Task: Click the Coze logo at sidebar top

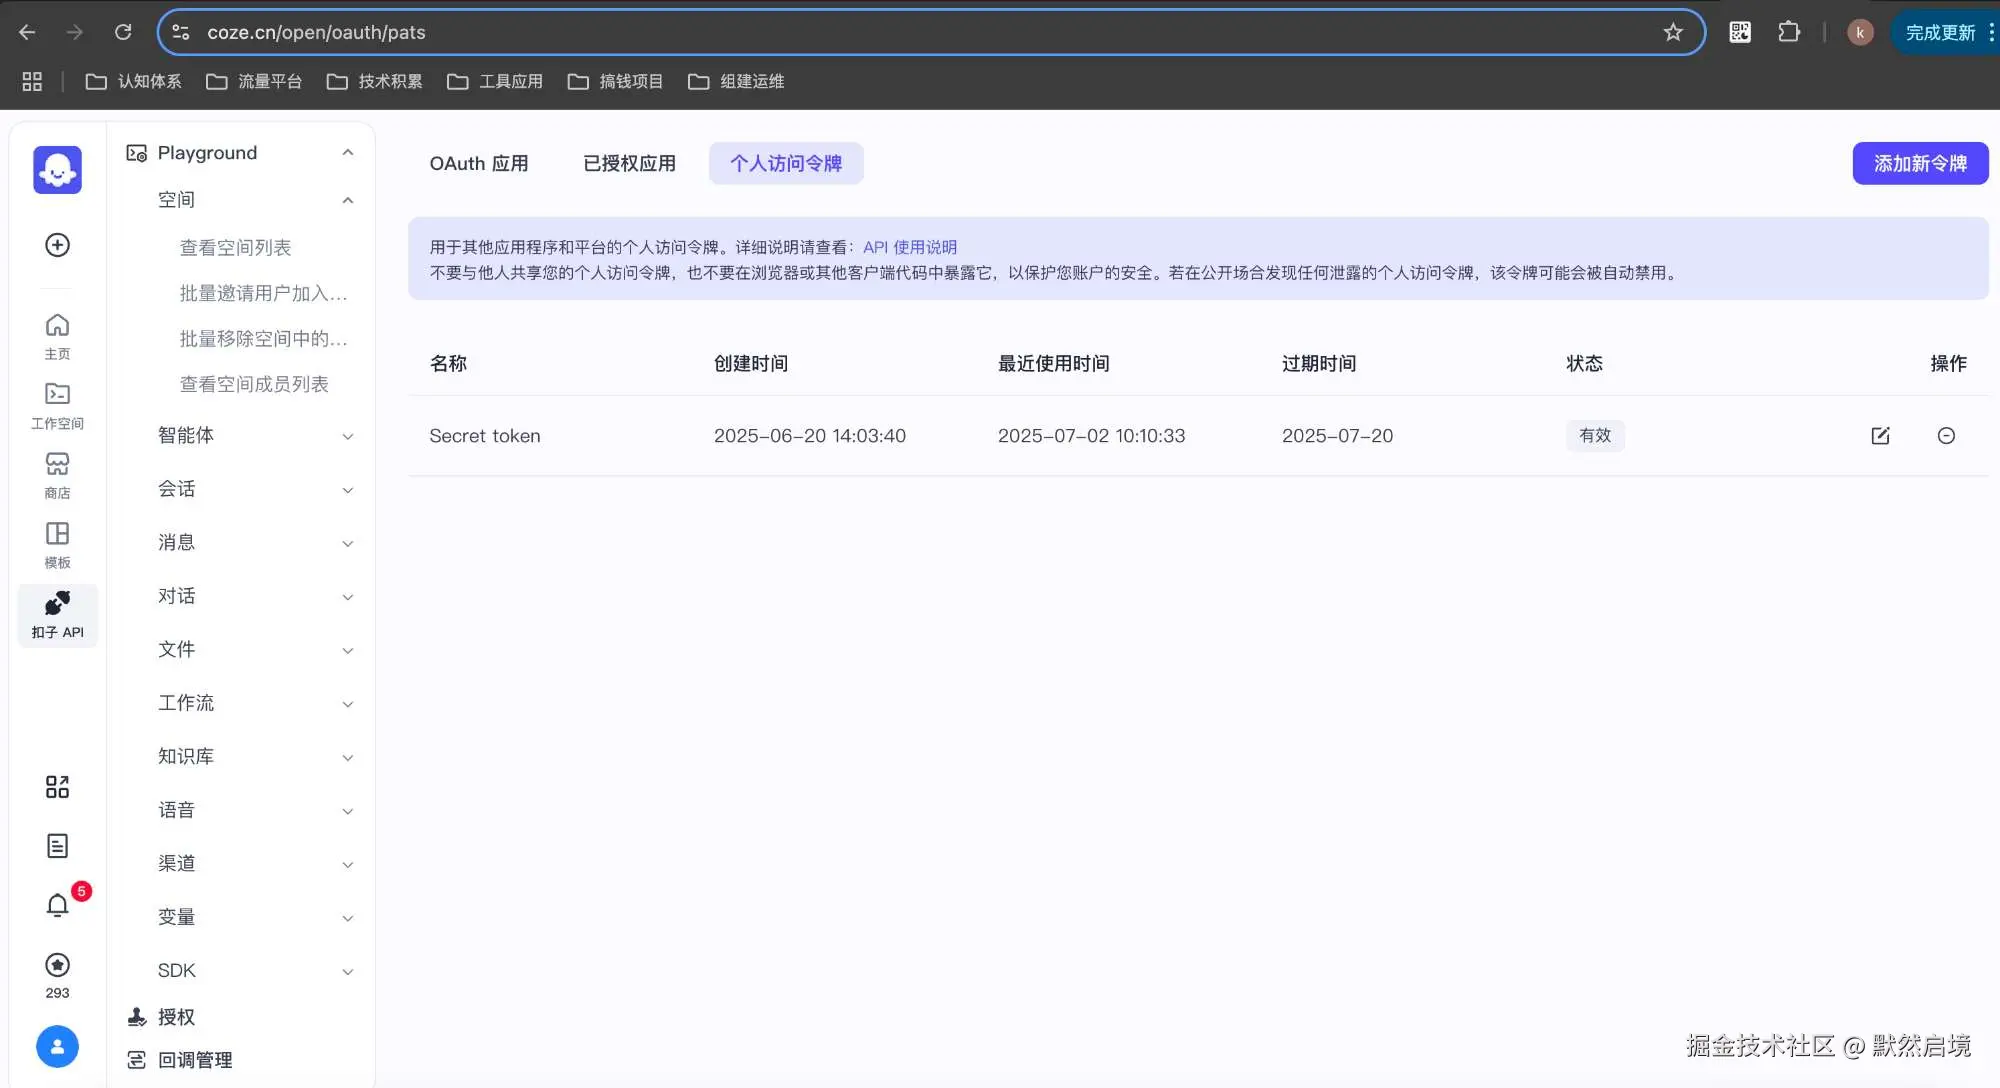Action: coord(57,169)
